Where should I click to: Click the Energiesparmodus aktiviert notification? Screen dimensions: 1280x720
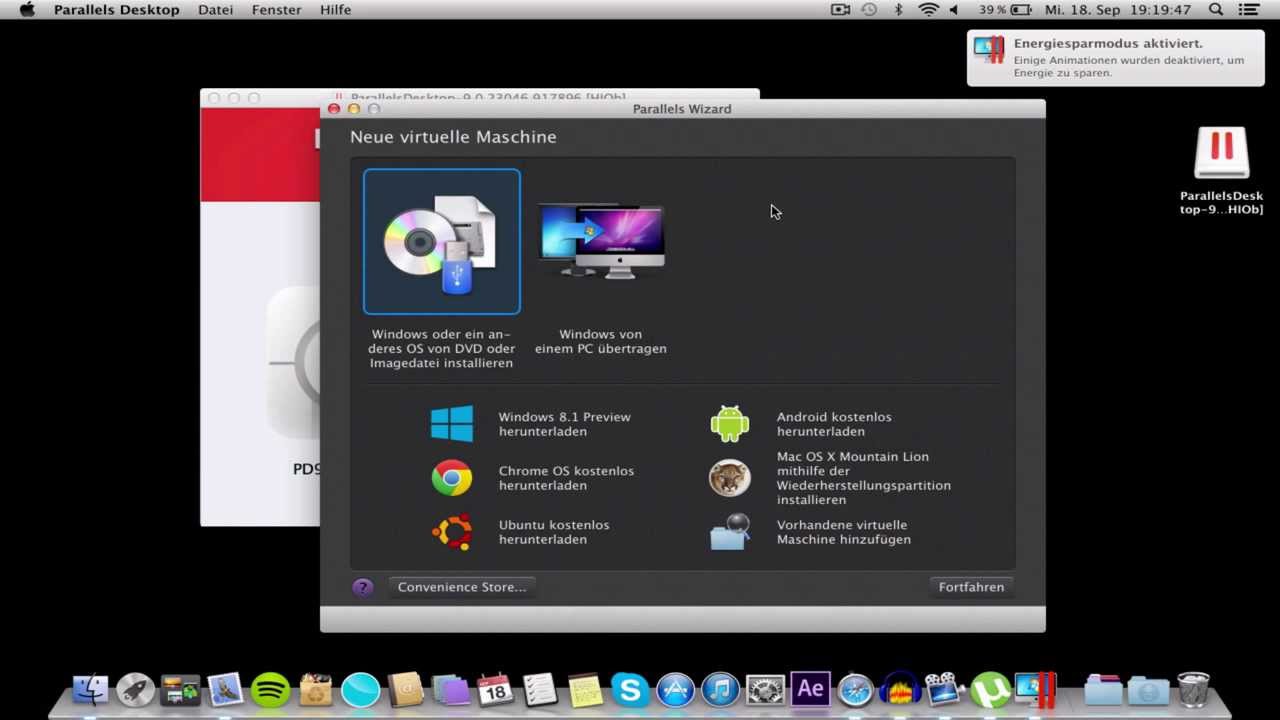pyautogui.click(x=1115, y=58)
